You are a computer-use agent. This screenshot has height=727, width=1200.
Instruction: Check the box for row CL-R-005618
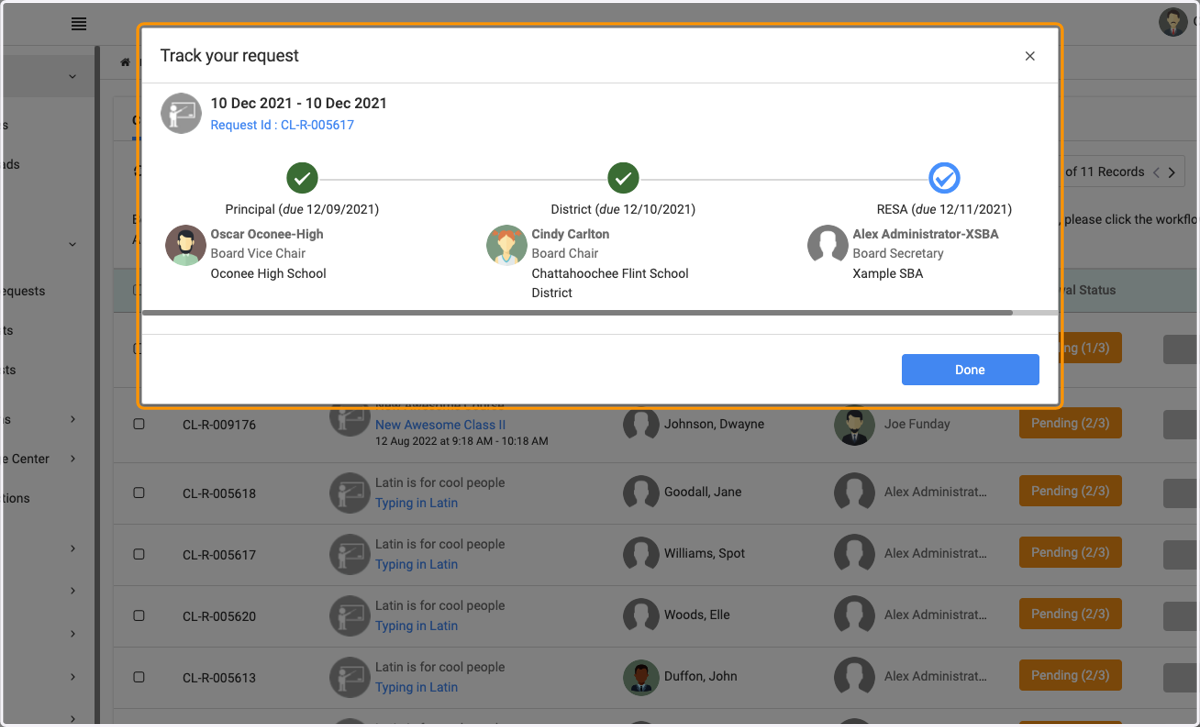(139, 493)
